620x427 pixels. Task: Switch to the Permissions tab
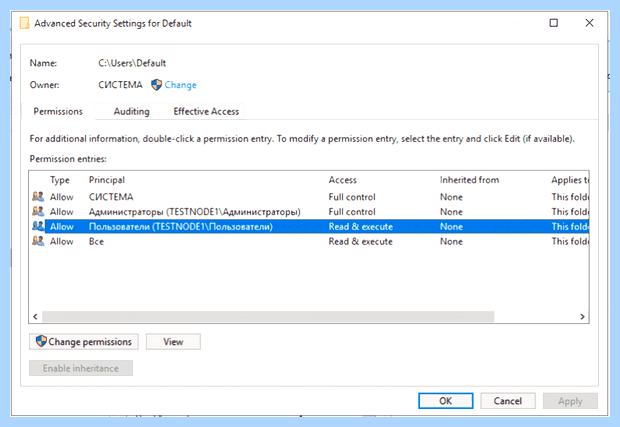tap(58, 111)
